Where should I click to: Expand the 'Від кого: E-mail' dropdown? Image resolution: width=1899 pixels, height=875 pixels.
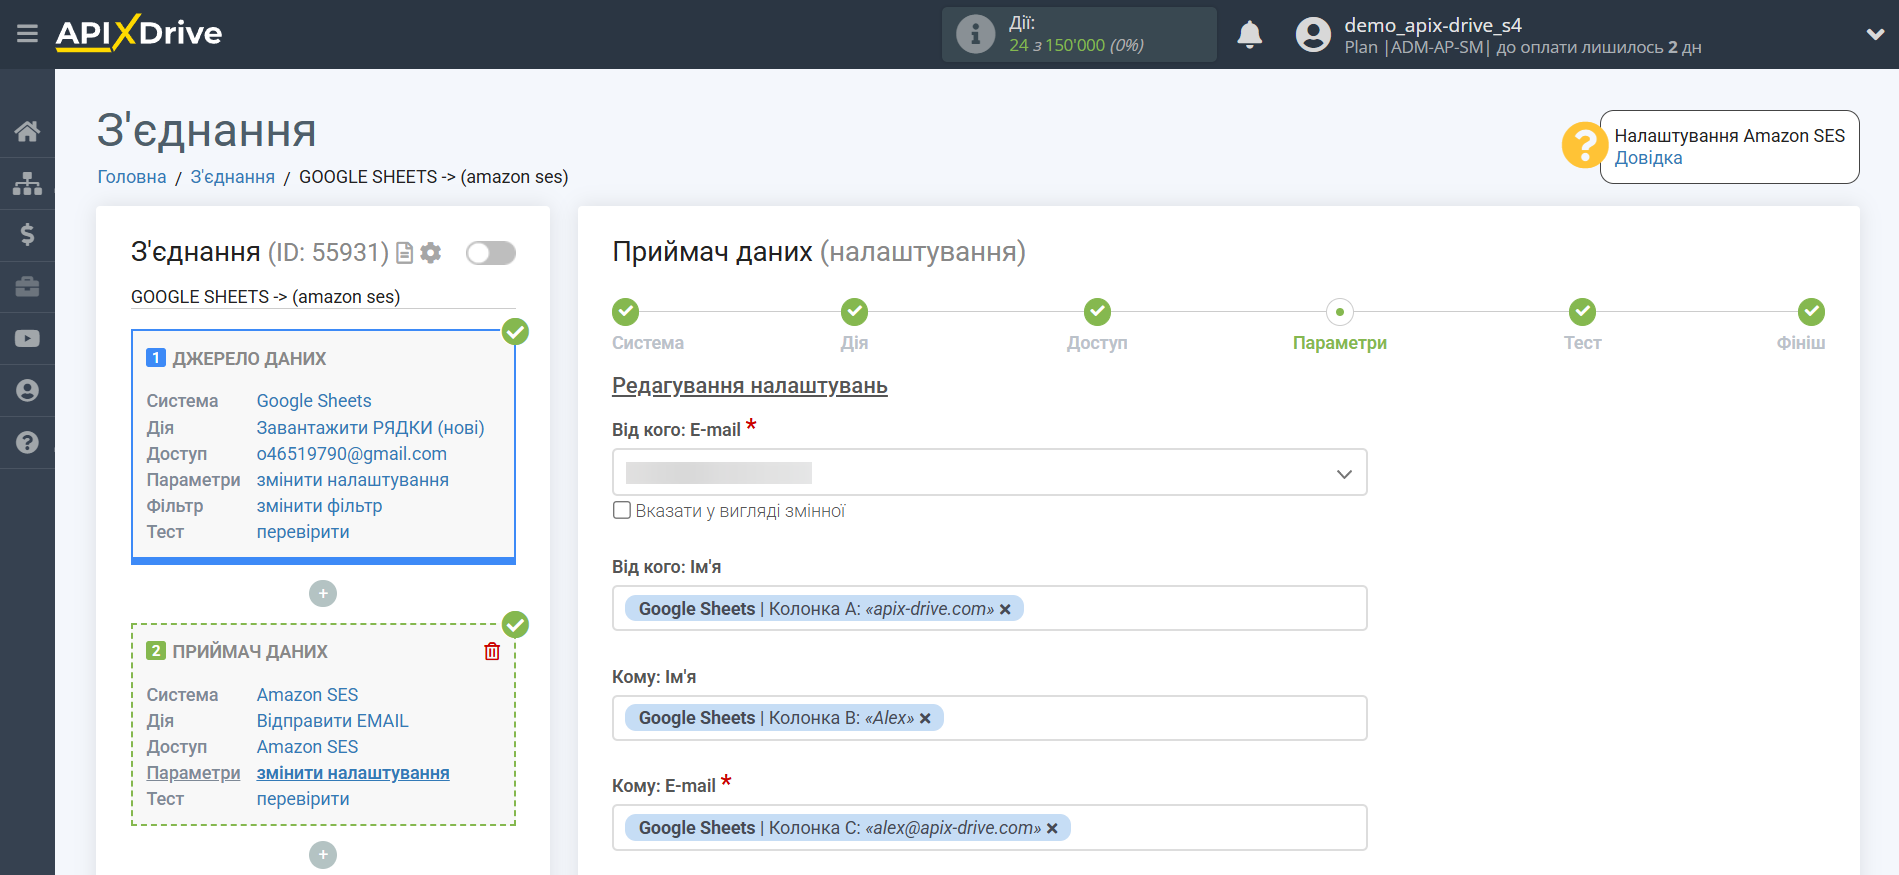pos(1343,473)
